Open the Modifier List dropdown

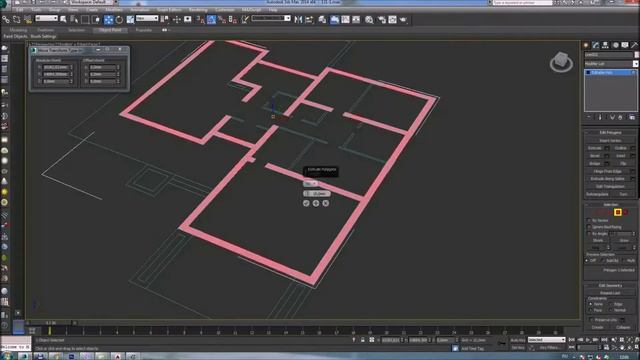611,64
